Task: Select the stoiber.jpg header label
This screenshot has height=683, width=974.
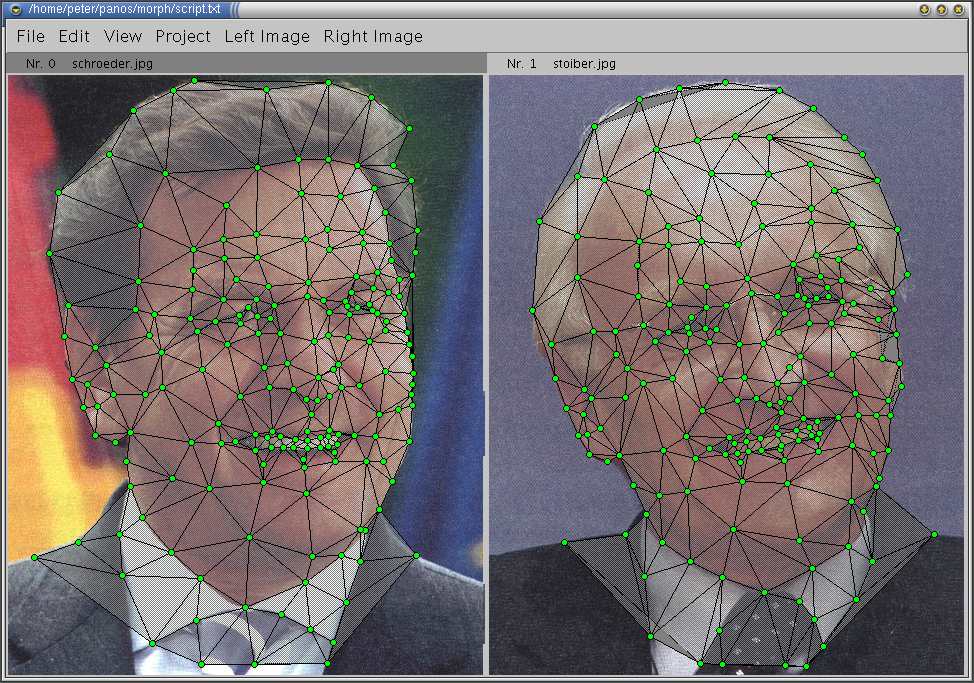Action: coord(585,63)
